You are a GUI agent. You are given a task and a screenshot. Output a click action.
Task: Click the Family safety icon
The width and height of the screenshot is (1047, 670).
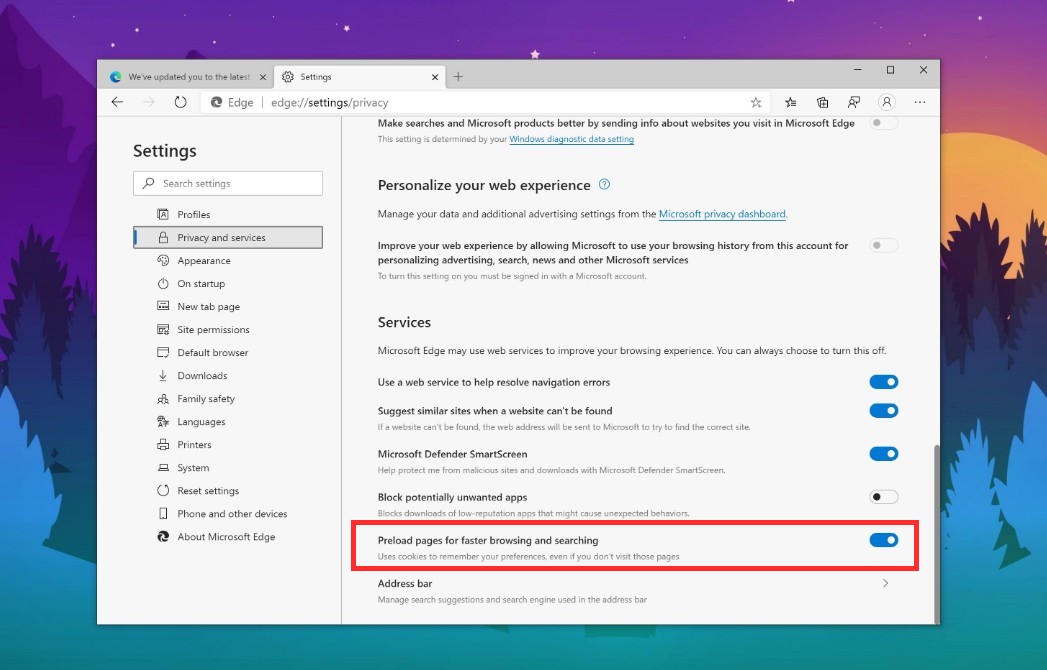click(163, 399)
